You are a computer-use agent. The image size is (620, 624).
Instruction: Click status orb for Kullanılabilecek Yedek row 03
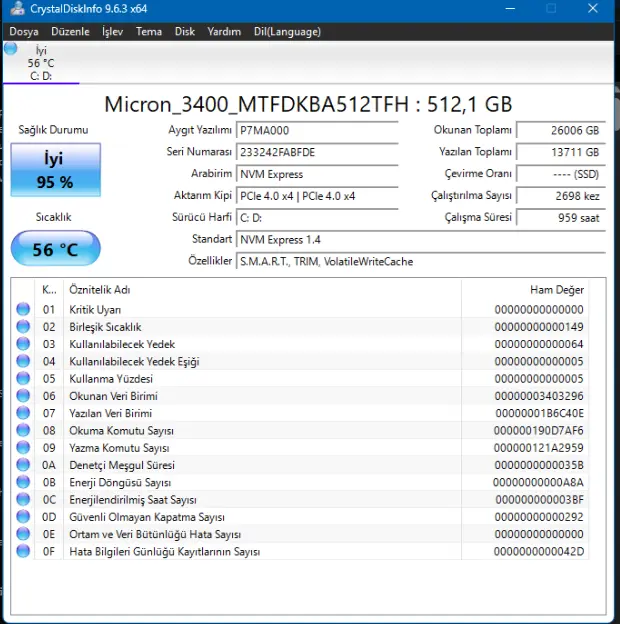[23, 343]
